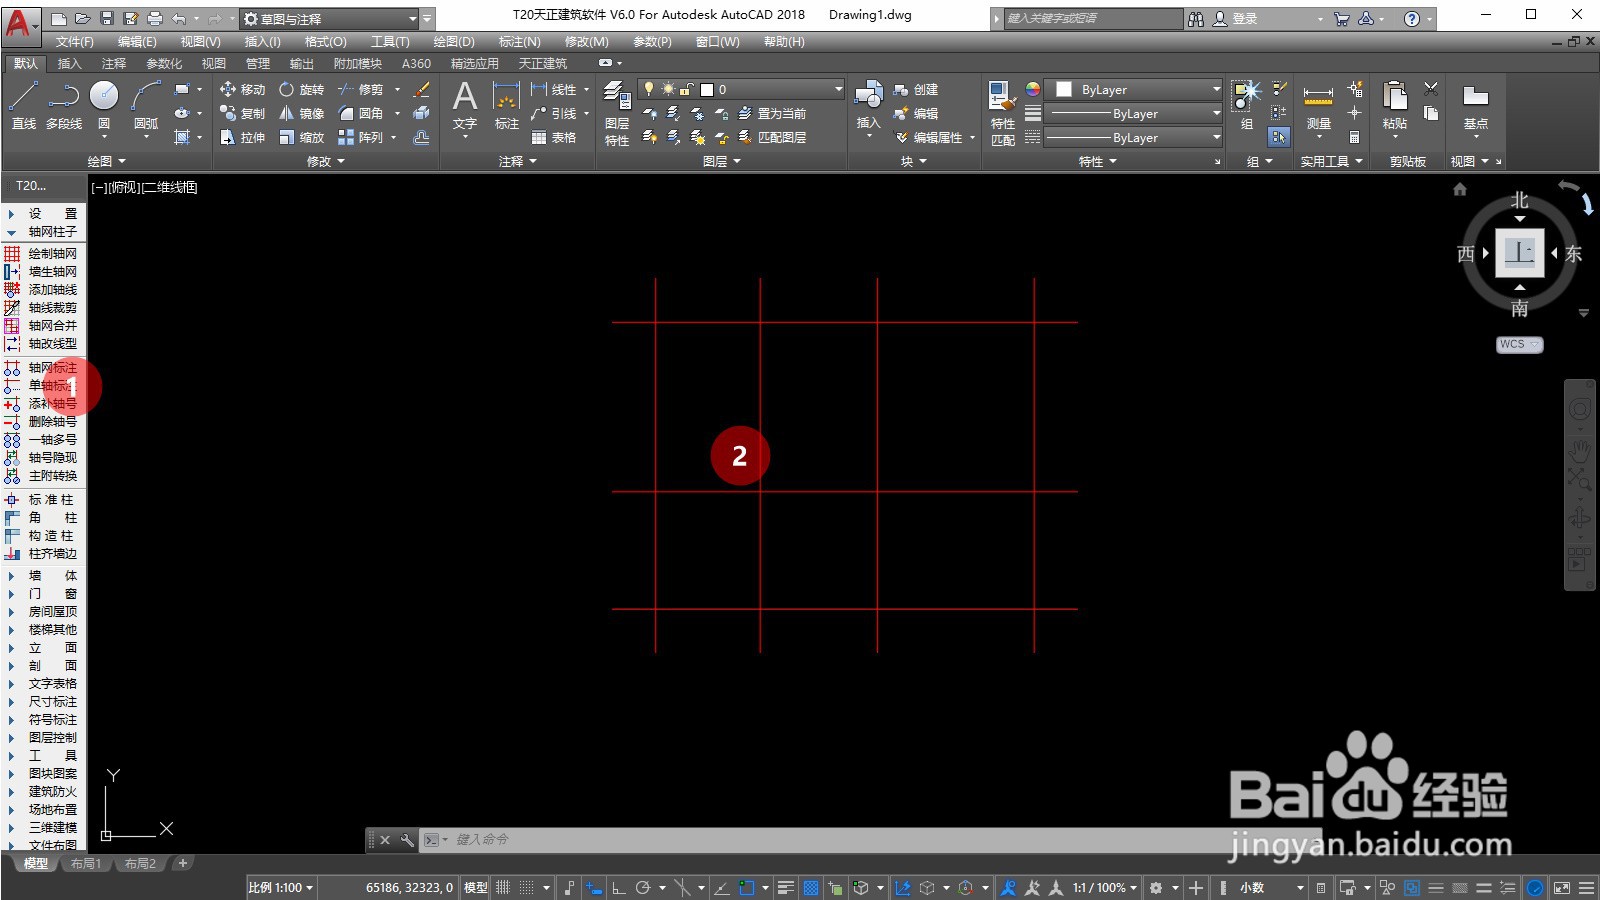This screenshot has width=1600, height=900.
Task: Click the Rotate (旋转) tool
Action: click(302, 89)
